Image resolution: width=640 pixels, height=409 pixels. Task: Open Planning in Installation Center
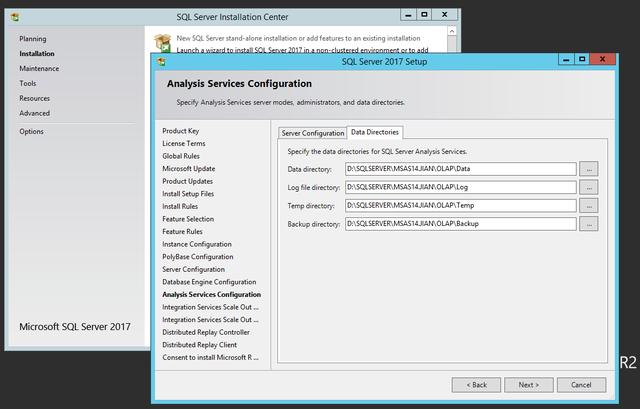click(33, 39)
